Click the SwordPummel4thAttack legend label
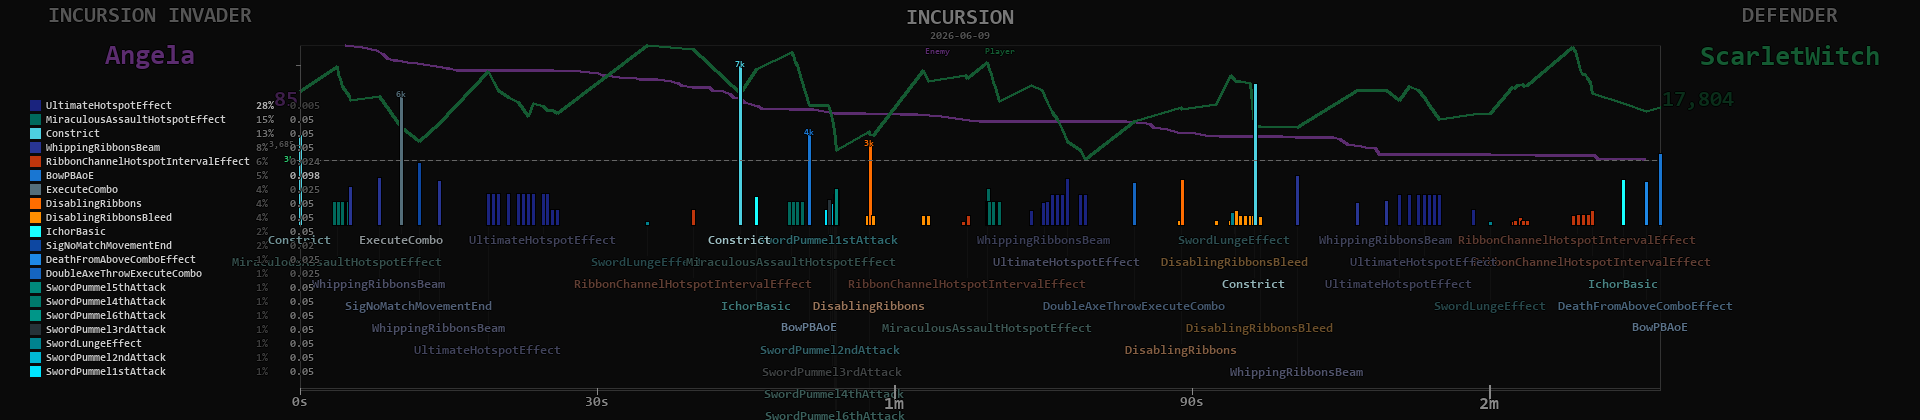This screenshot has width=1920, height=420. click(106, 301)
